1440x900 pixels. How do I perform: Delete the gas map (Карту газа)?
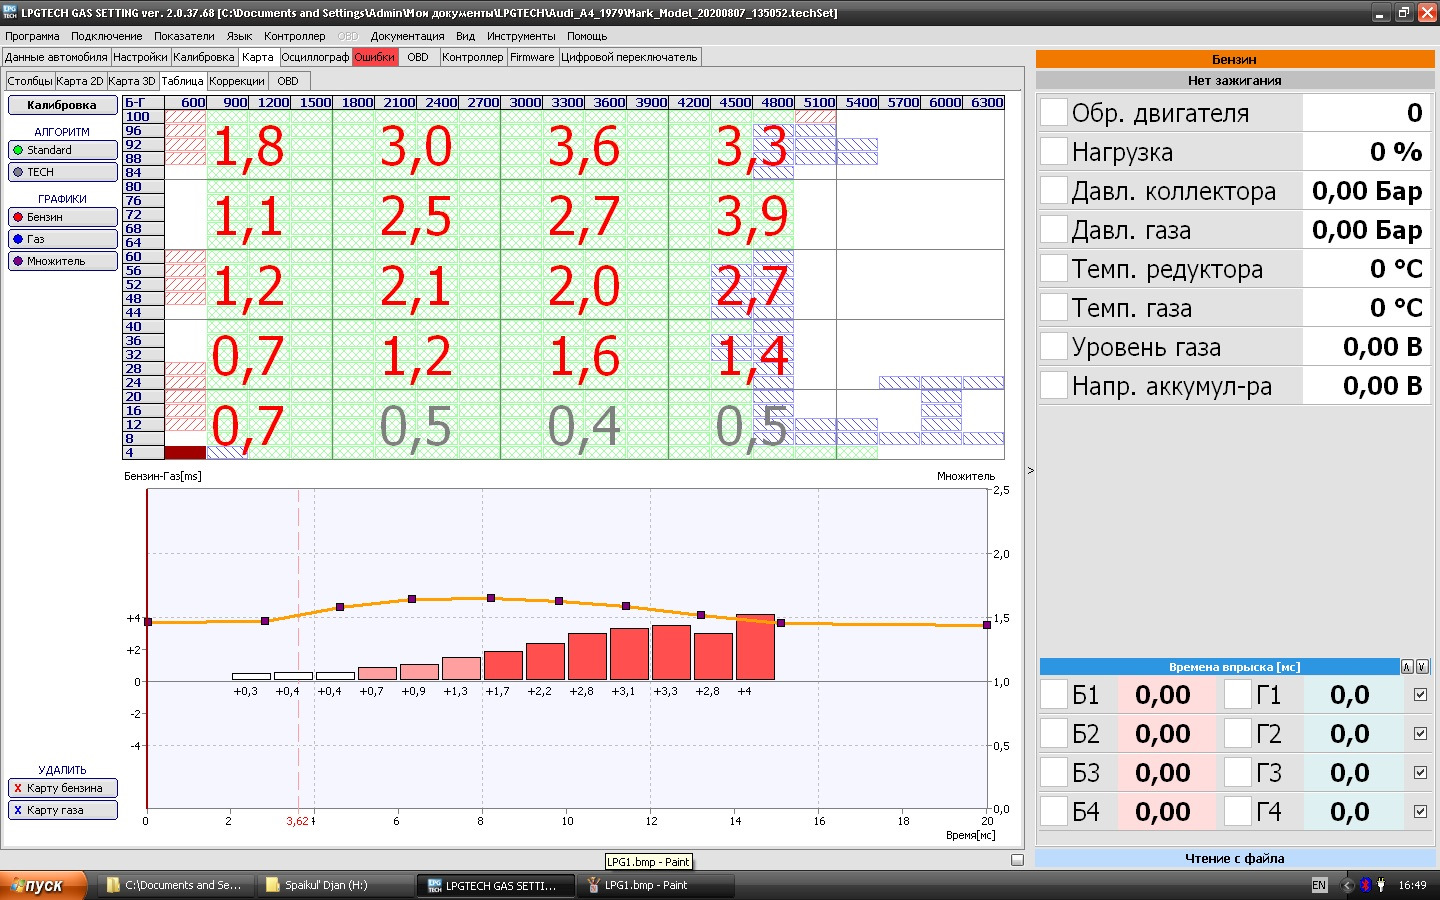tap(62, 810)
